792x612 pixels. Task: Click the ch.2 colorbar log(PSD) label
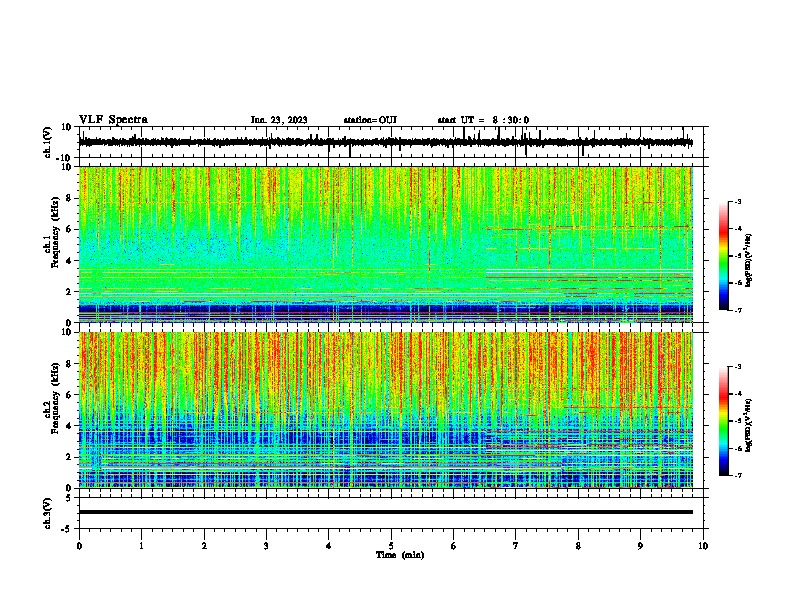(x=749, y=425)
